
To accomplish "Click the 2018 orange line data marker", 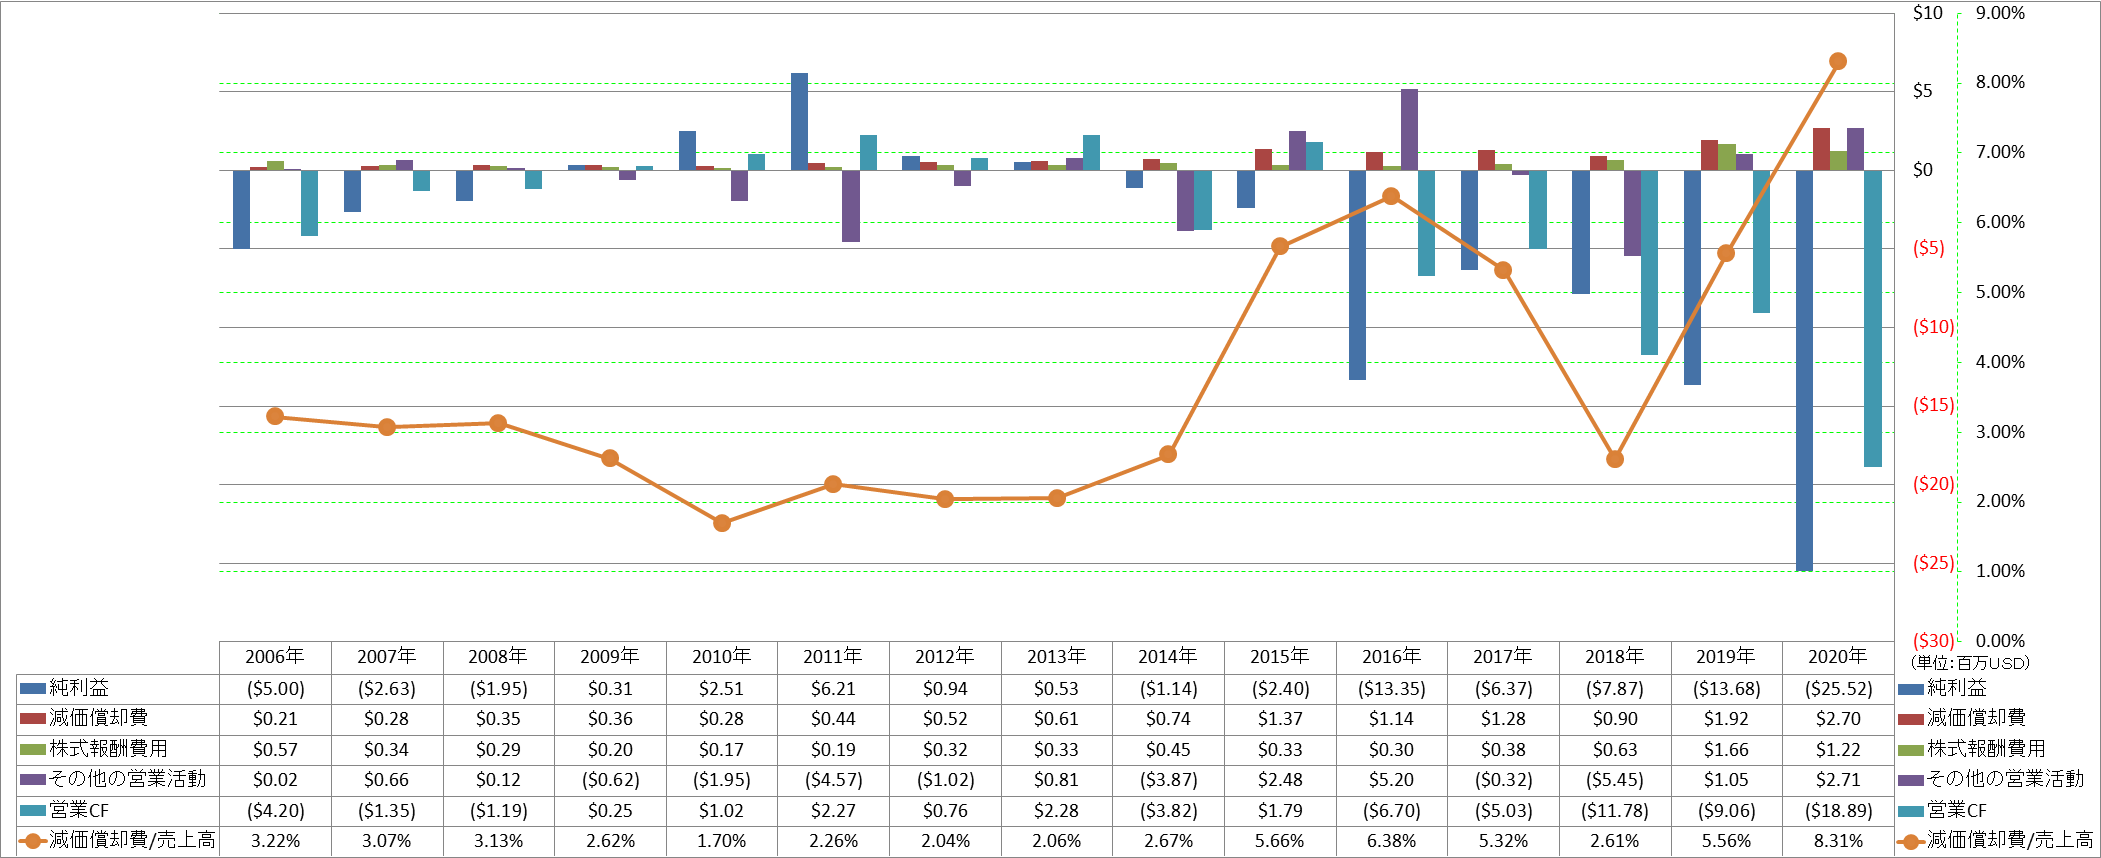I will [x=1615, y=459].
